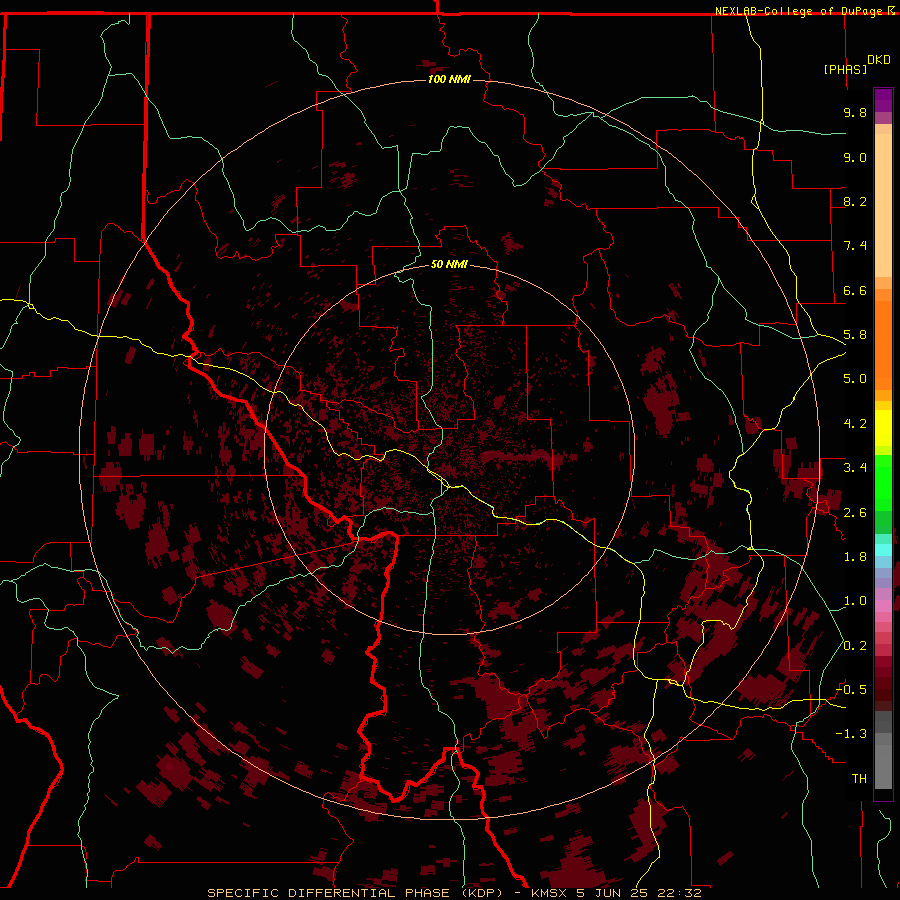The image size is (900, 900).
Task: Click the 5.0 scale value
Action: click(x=855, y=379)
